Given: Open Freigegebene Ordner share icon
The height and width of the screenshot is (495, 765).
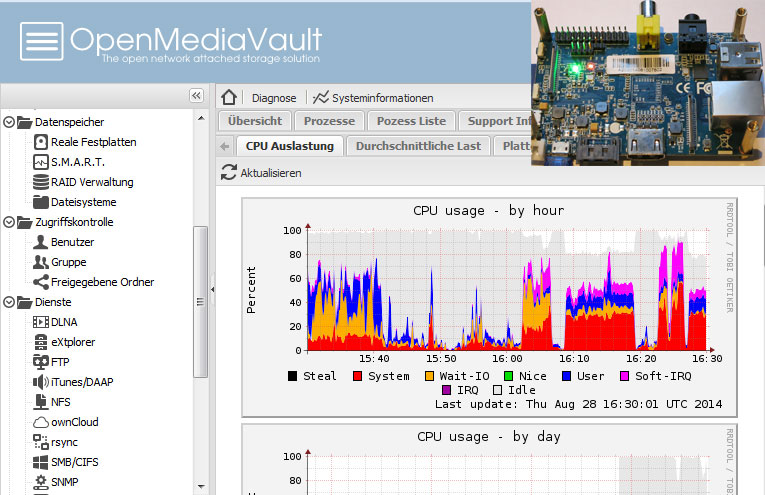Looking at the screenshot, I should click(x=40, y=282).
